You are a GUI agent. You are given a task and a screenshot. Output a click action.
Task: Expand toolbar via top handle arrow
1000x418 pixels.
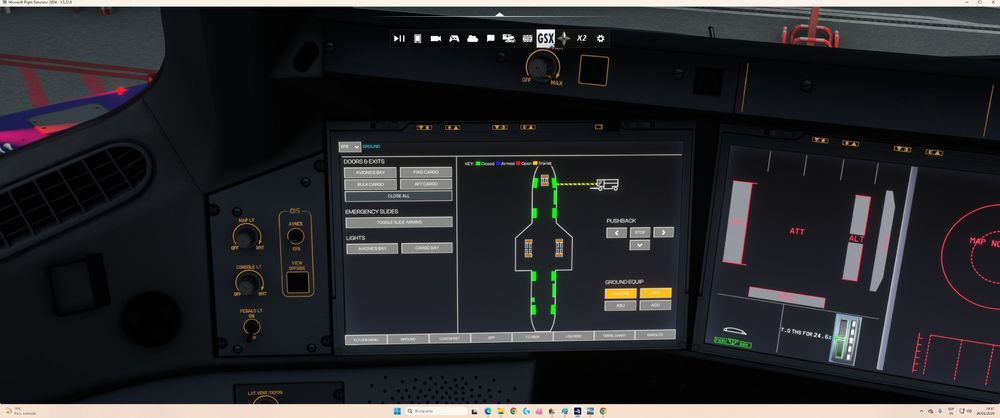point(499,14)
